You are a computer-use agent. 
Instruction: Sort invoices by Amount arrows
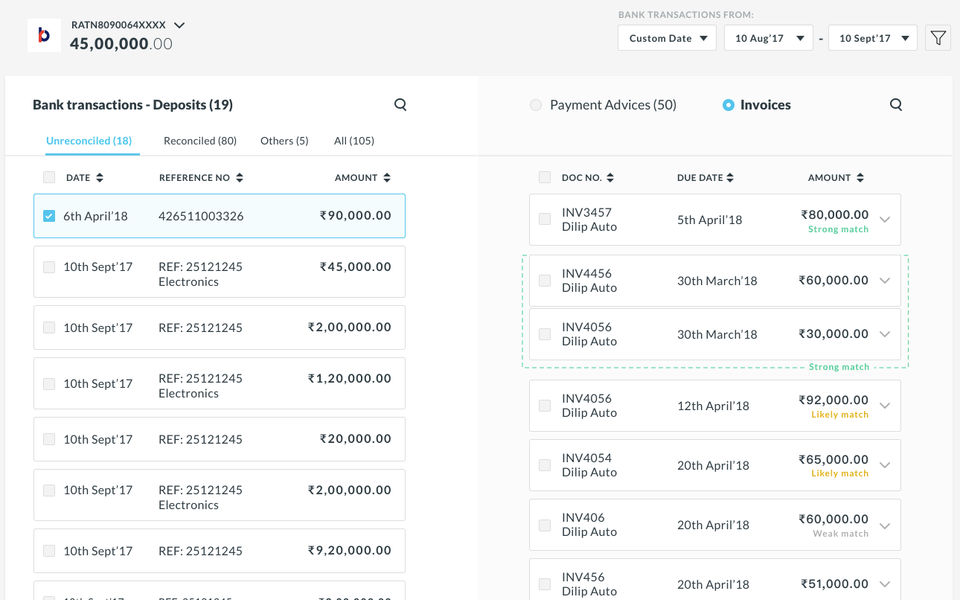860,178
